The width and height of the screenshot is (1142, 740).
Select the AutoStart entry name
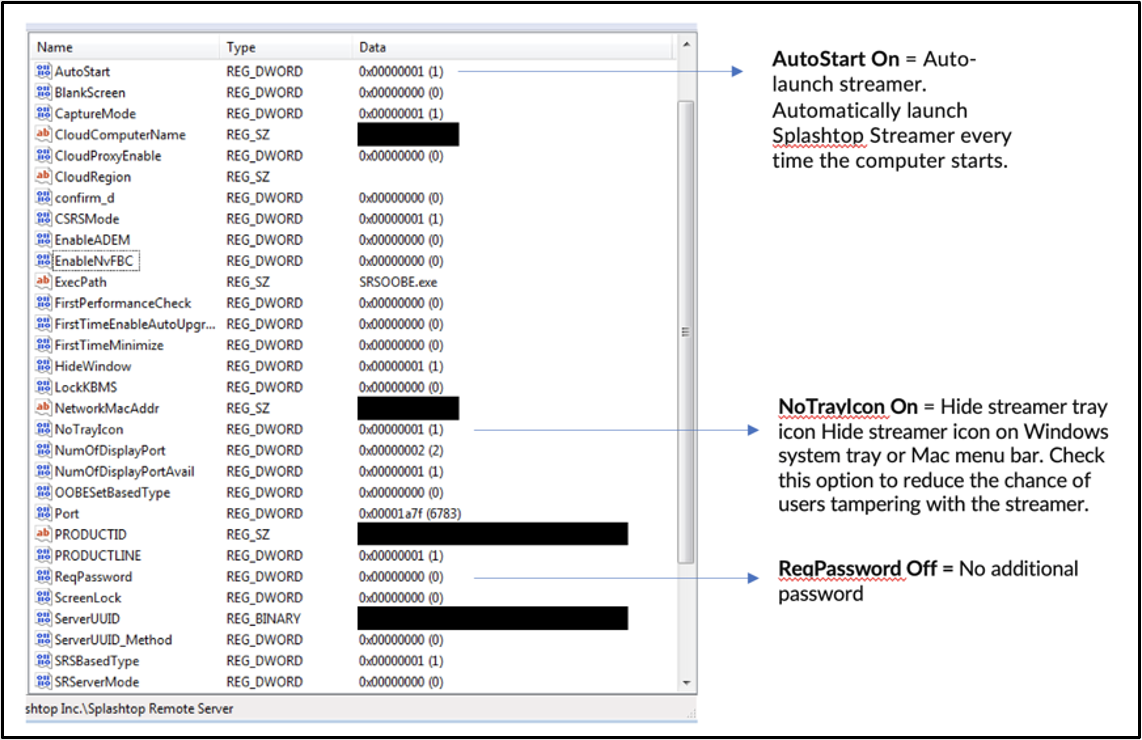pos(82,71)
